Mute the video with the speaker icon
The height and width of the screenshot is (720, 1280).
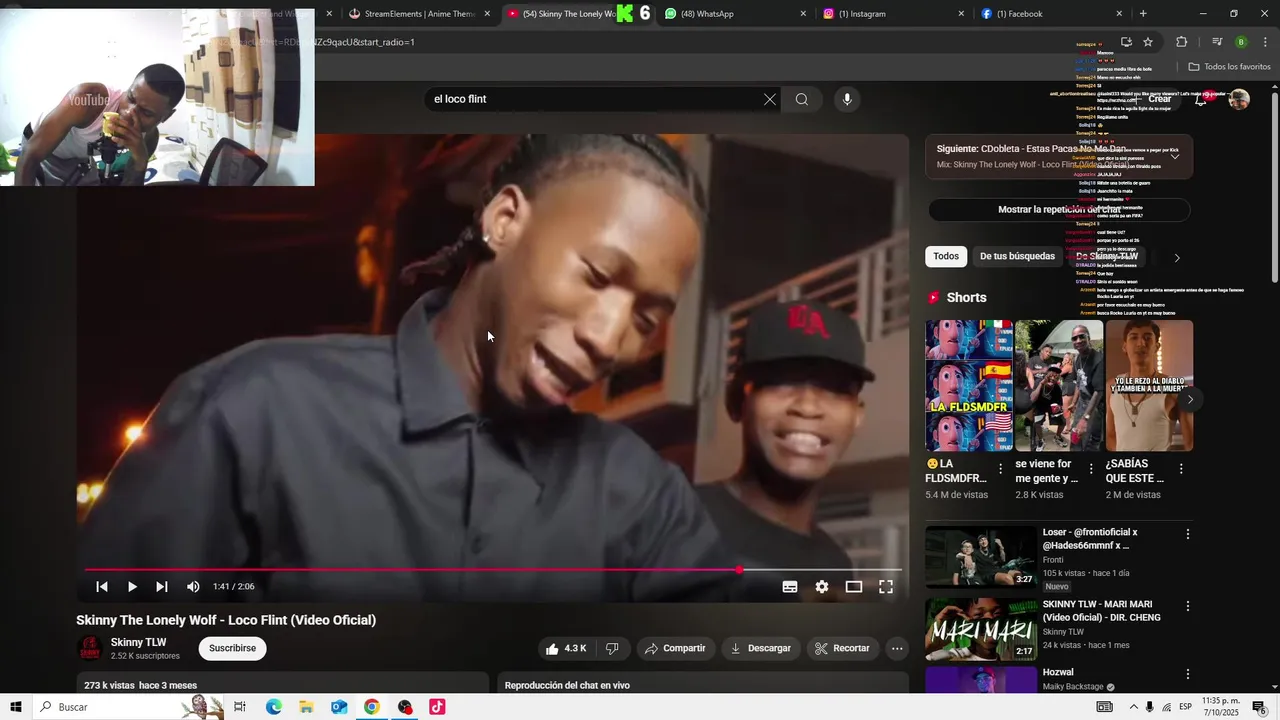pos(193,587)
